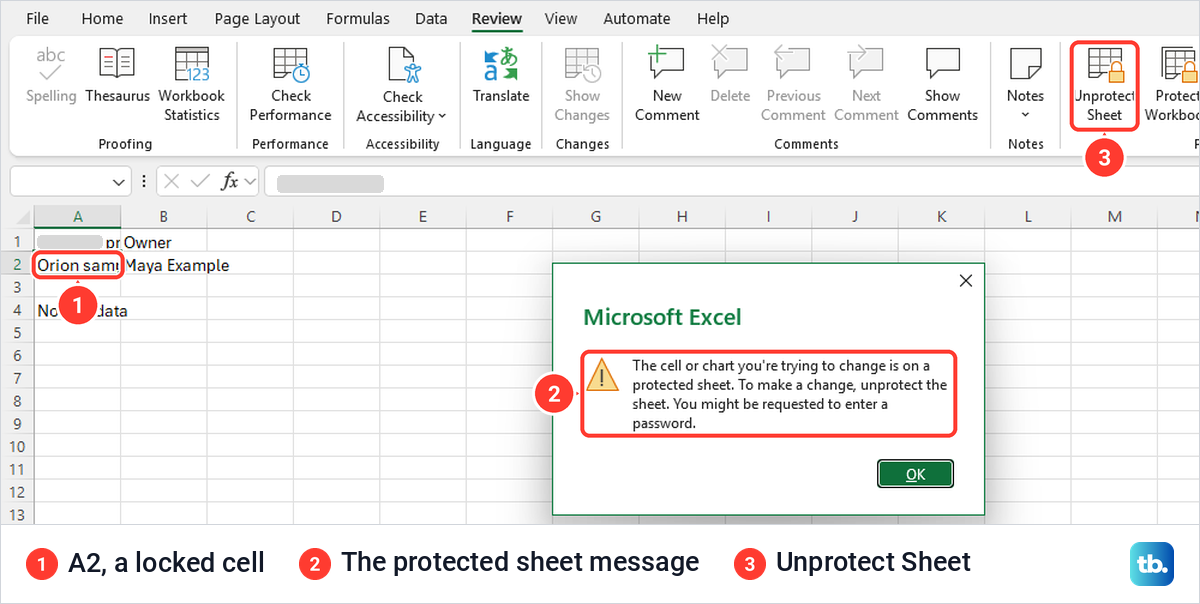Click in the formula bar input
The image size is (1200, 604).
[x=731, y=183]
